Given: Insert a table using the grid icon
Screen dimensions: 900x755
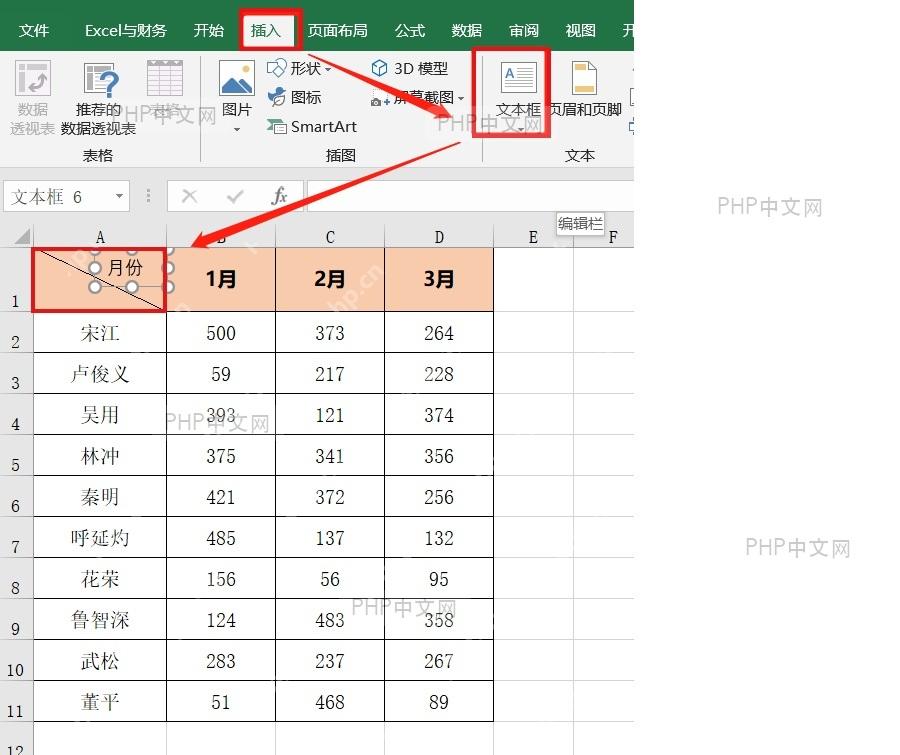Looking at the screenshot, I should coord(165,78).
